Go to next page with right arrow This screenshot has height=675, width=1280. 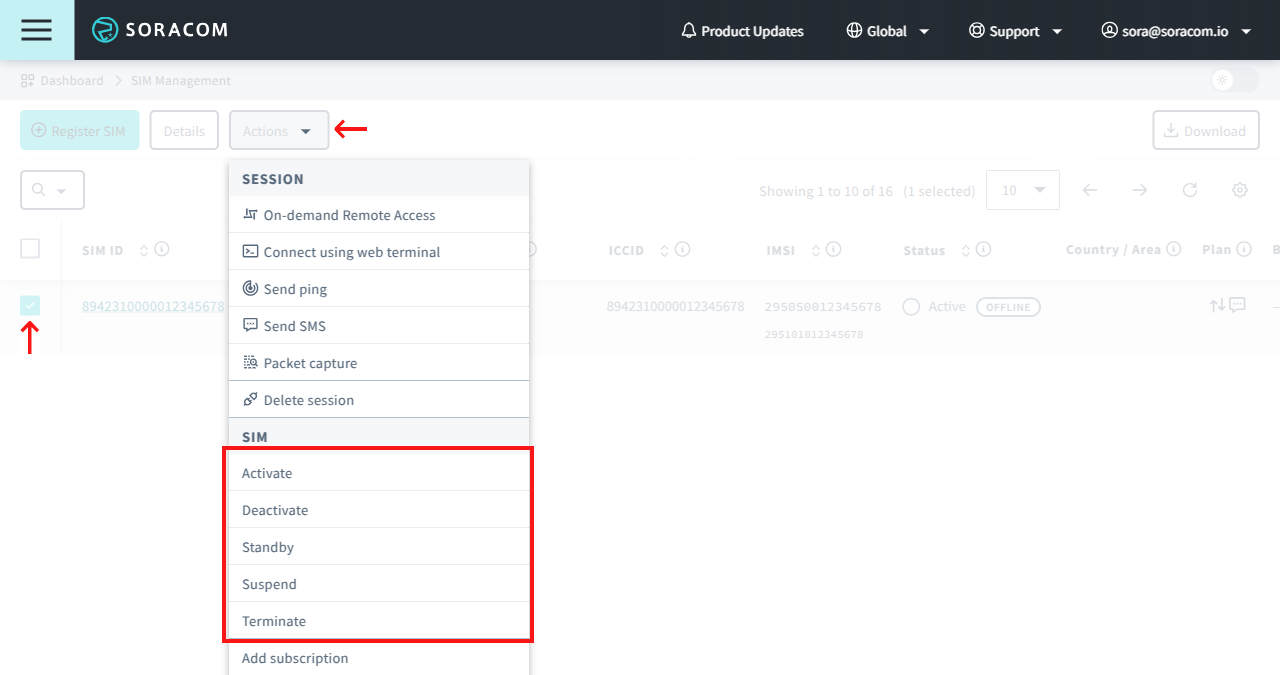1139,190
